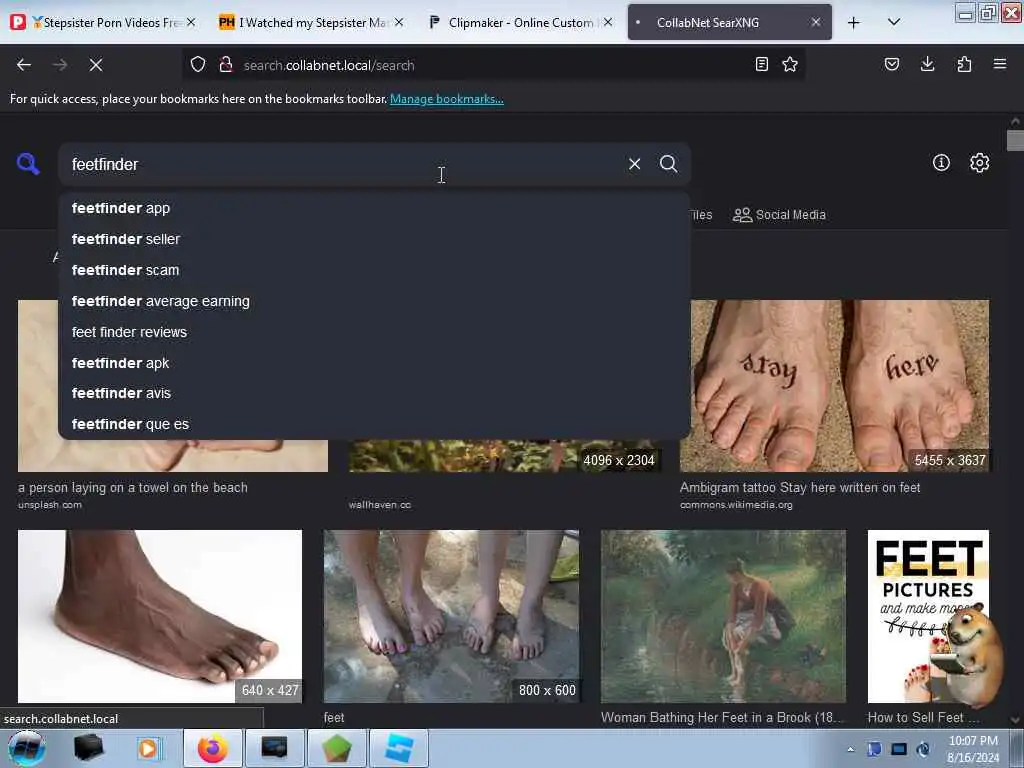Click the vertical page scrollbar thumb
Image resolution: width=1024 pixels, height=768 pixels.
1015,140
